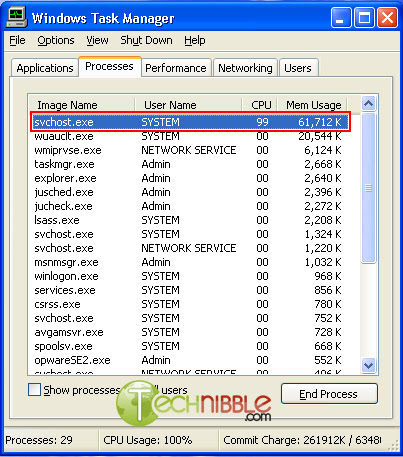Select the winlogon.exe process row
This screenshot has width=403, height=457.
click(190, 276)
